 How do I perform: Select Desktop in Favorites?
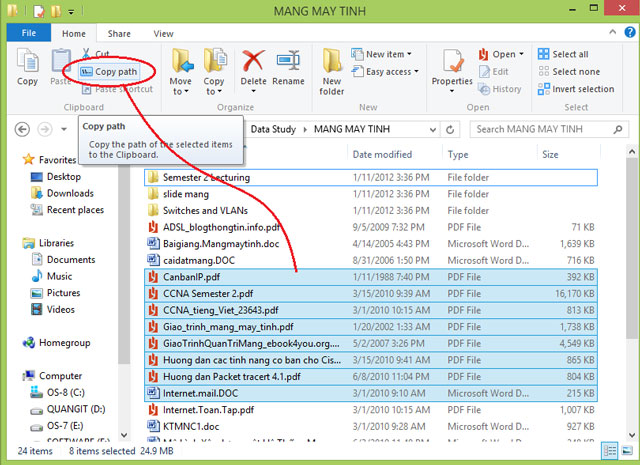[x=56, y=177]
